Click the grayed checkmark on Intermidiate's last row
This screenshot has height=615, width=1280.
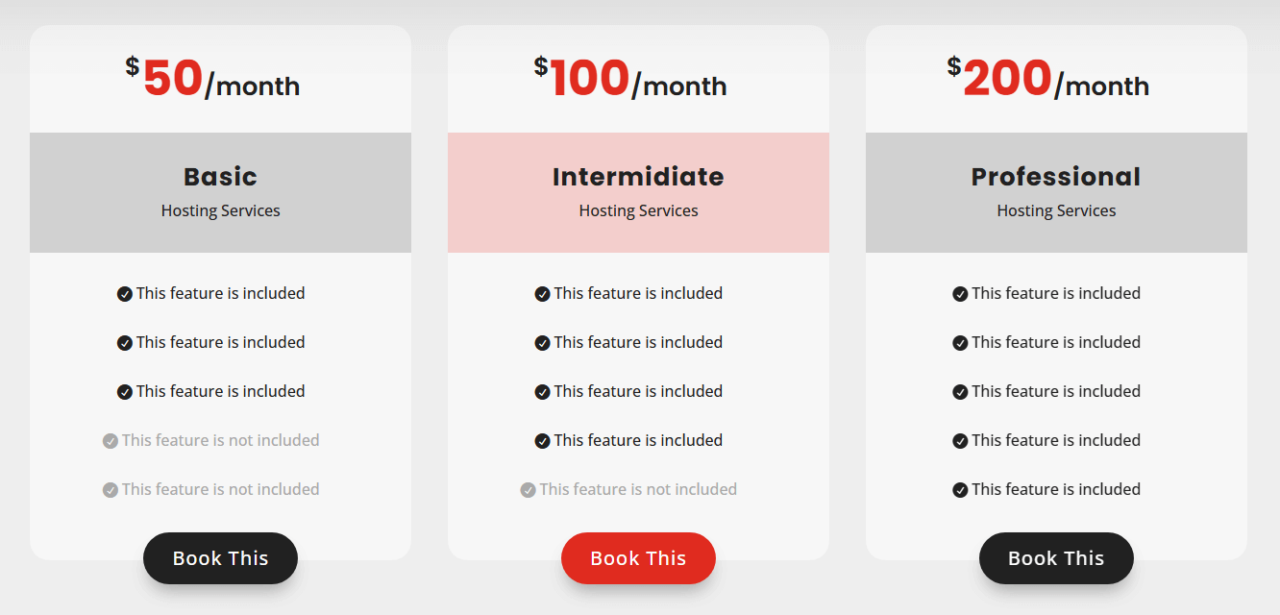point(527,489)
